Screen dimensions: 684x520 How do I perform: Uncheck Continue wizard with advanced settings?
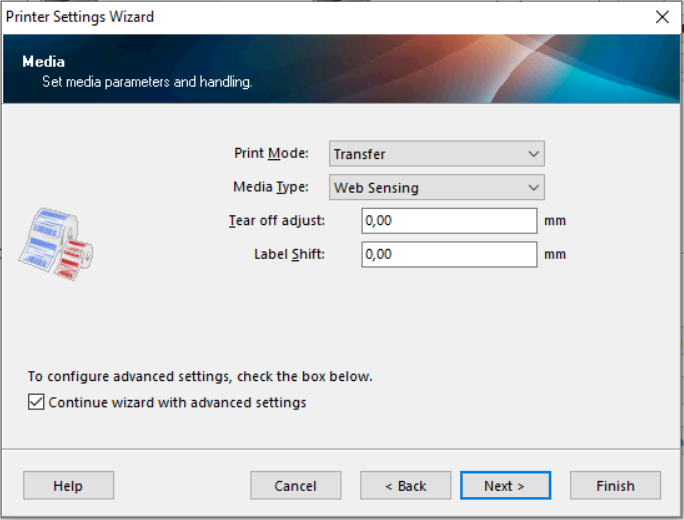37,403
